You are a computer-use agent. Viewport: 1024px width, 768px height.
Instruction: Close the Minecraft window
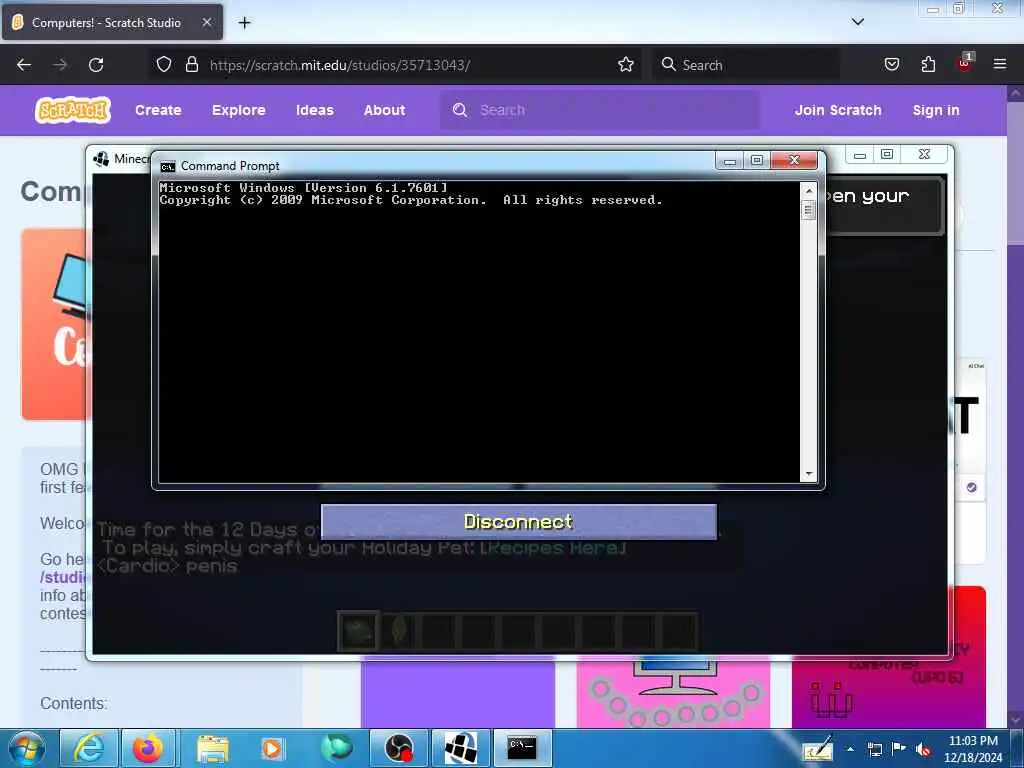(924, 155)
